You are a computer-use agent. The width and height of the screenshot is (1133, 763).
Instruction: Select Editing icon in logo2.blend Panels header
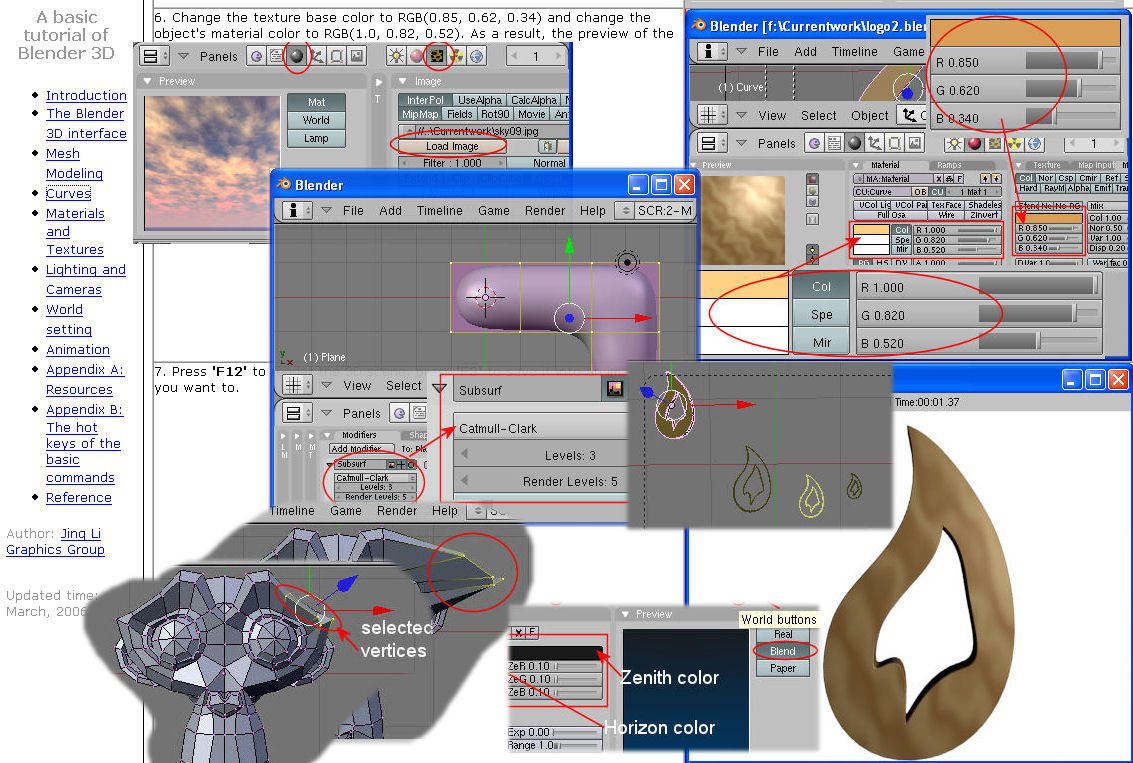[x=895, y=143]
